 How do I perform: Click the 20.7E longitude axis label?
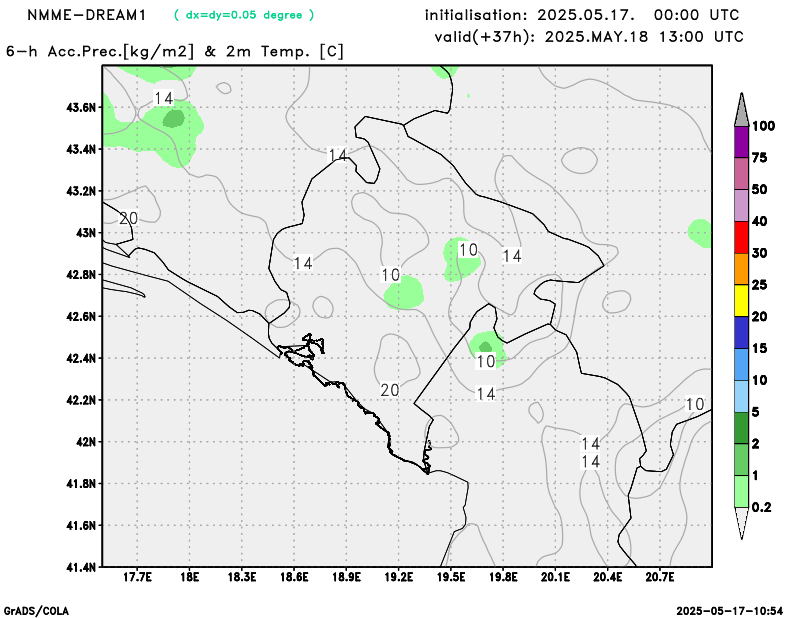coord(660,577)
